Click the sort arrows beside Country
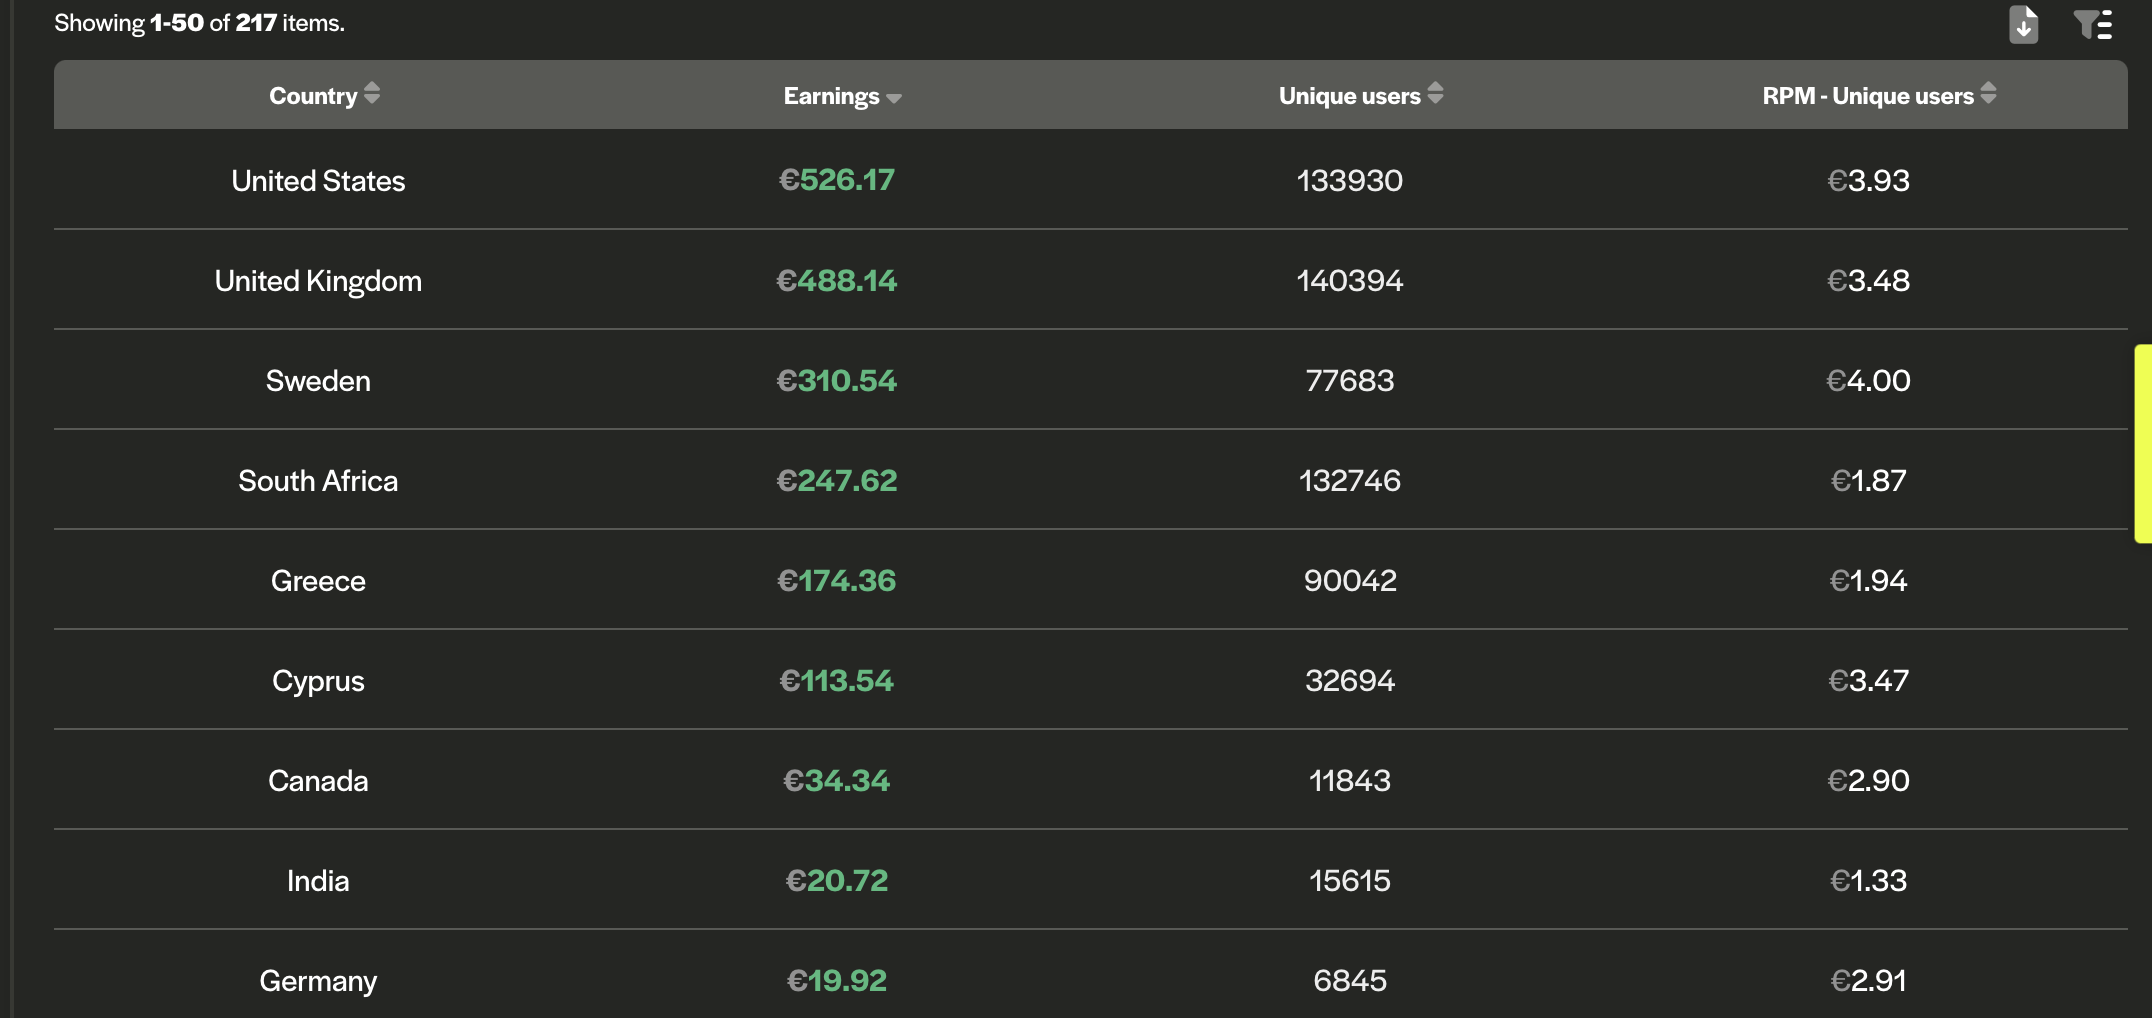 point(372,94)
